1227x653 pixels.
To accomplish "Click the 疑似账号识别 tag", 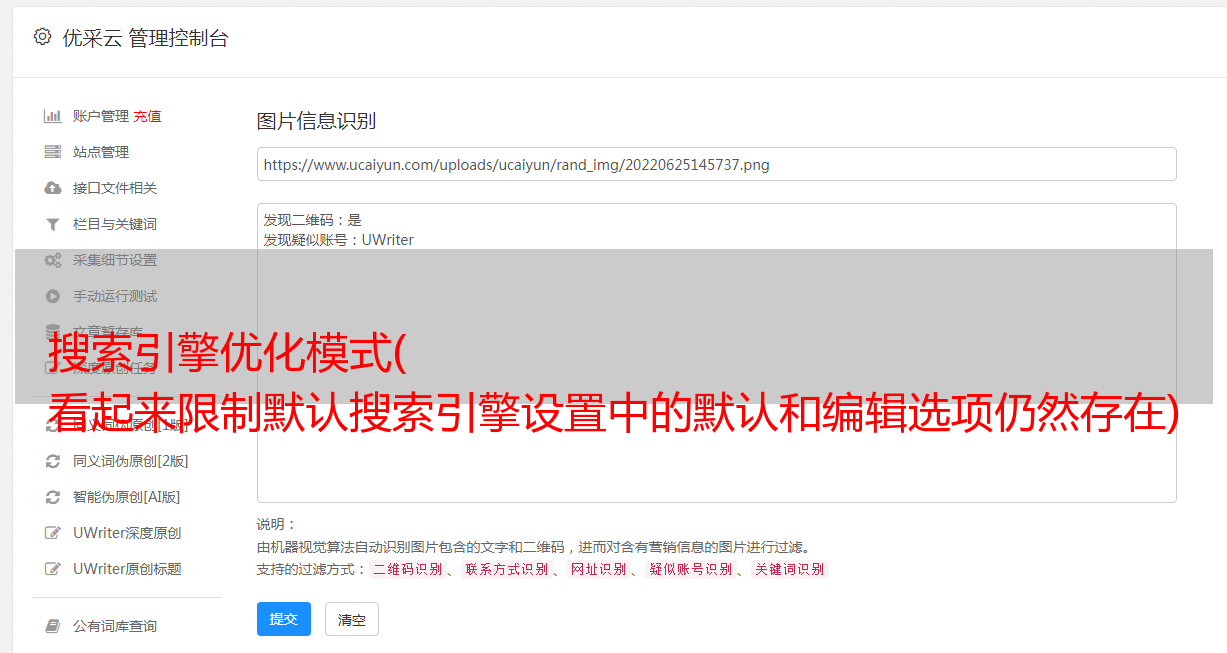I will [x=691, y=569].
